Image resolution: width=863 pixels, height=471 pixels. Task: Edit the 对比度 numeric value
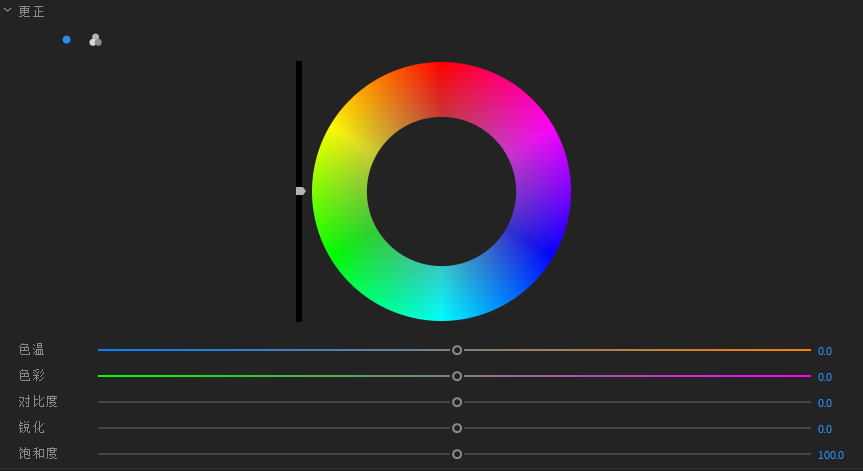[824, 403]
